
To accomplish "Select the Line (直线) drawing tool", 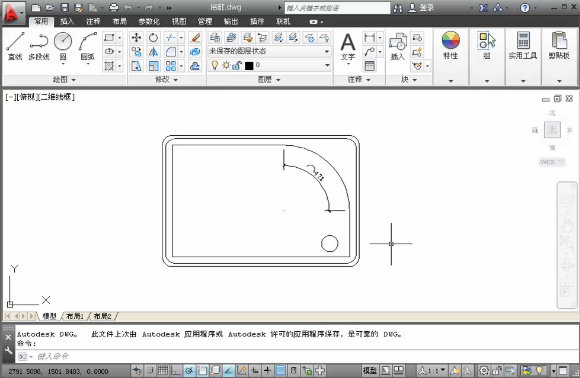I will [x=15, y=46].
